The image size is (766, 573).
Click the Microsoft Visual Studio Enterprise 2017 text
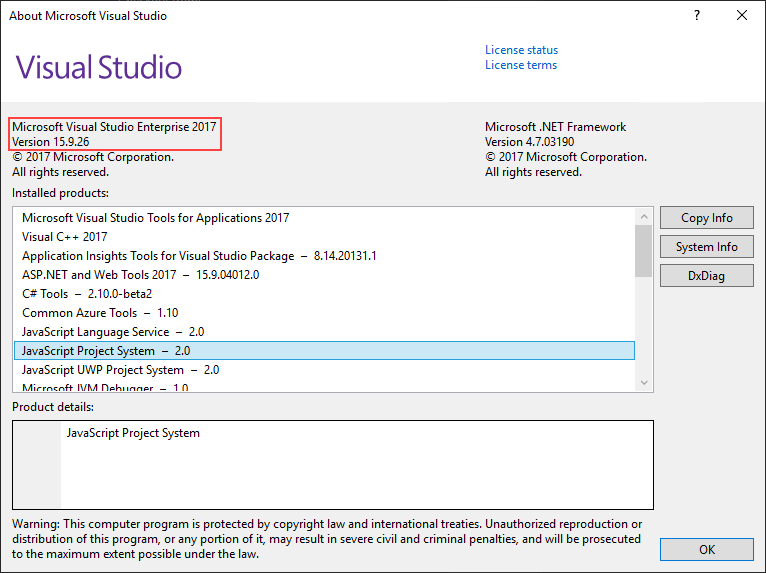pos(114,127)
